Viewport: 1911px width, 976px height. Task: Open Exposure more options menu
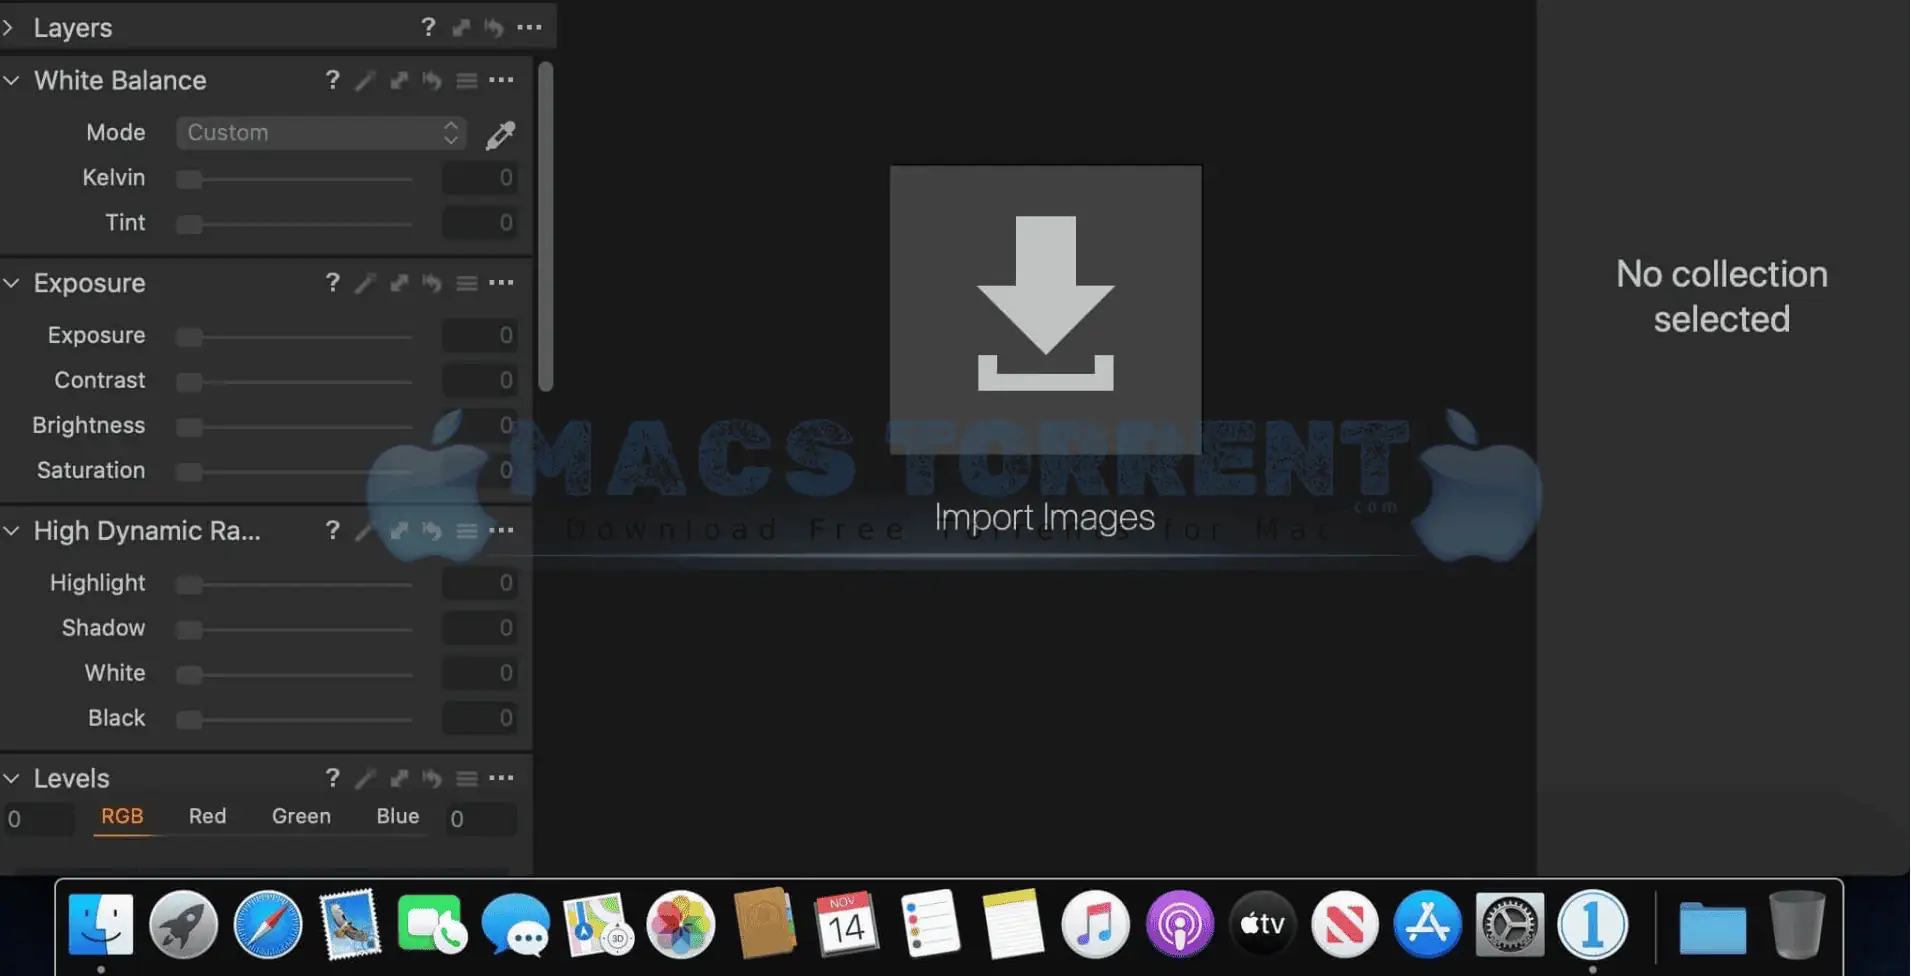click(502, 283)
